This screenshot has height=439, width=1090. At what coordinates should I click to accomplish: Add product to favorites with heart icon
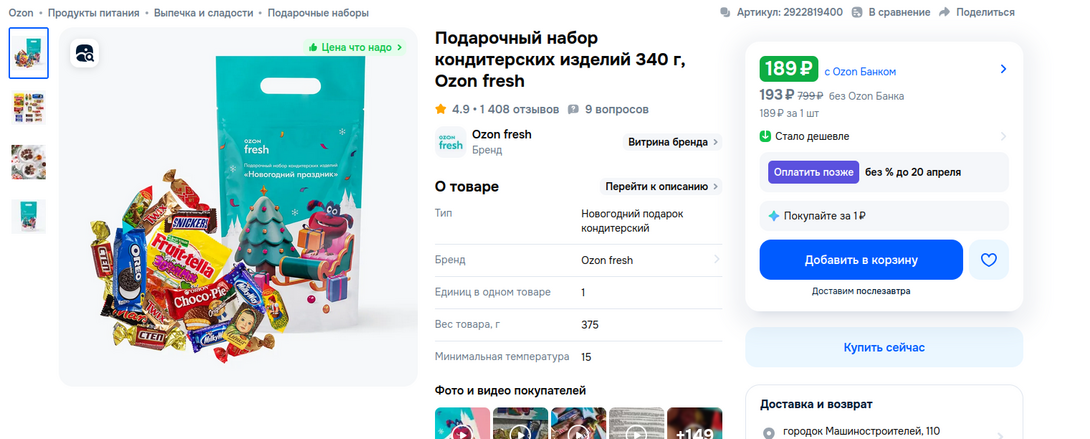coord(989,260)
